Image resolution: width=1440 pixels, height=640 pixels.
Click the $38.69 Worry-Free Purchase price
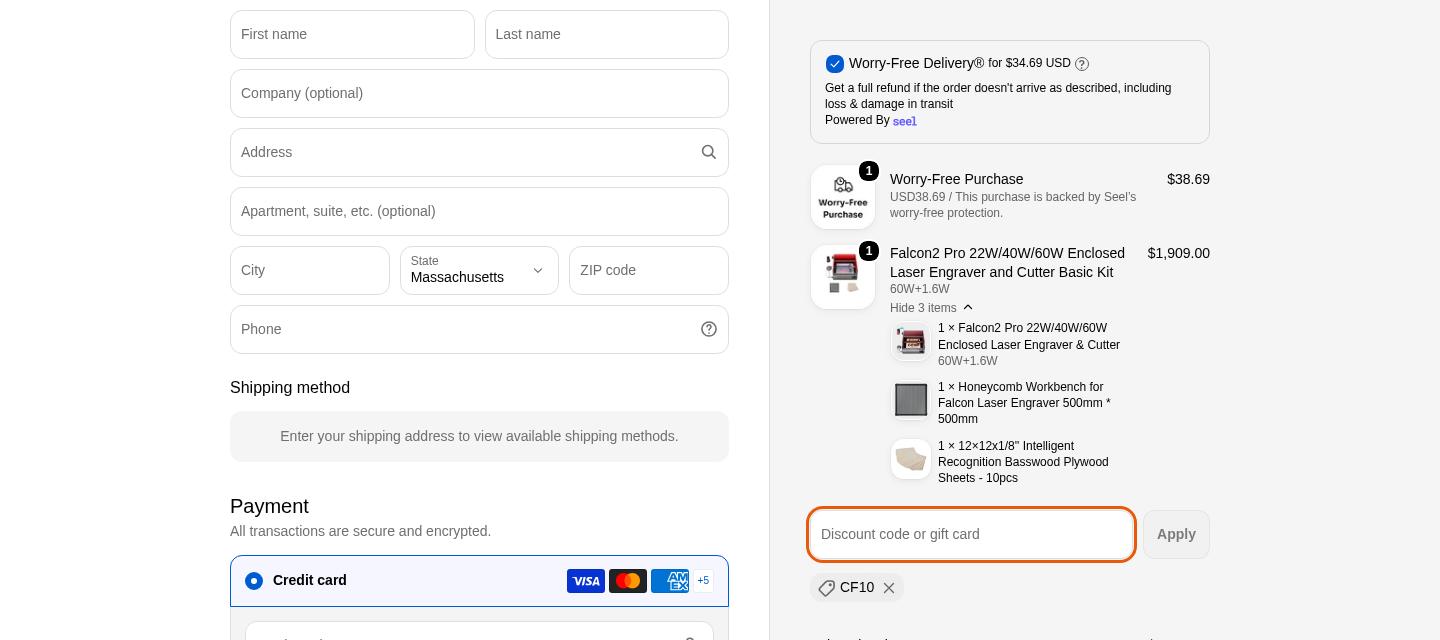(x=1188, y=179)
